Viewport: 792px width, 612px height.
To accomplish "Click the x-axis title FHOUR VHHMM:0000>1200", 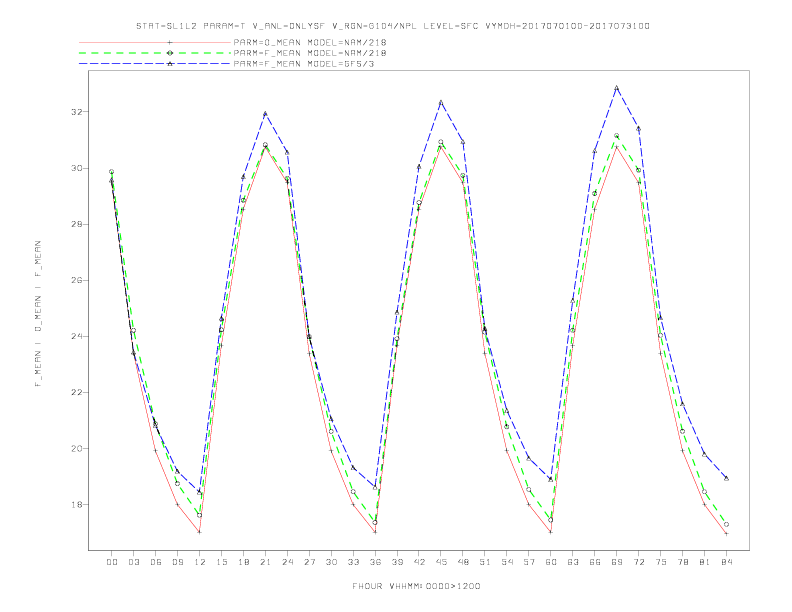I will 416,586.
